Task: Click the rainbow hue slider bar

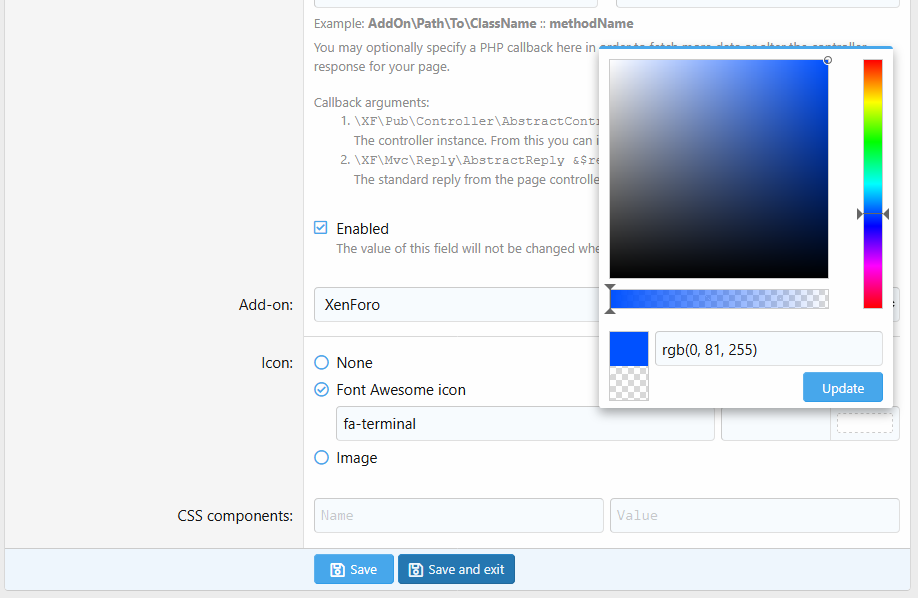Action: [872, 184]
